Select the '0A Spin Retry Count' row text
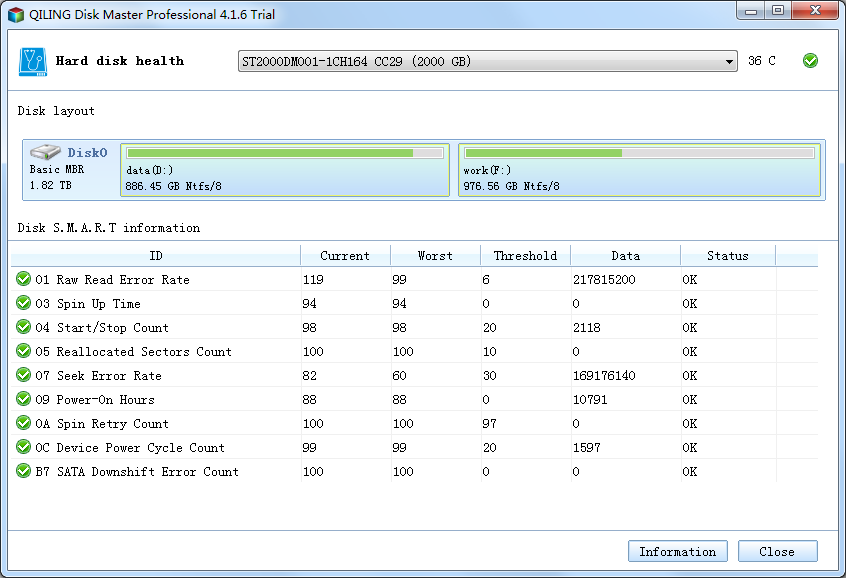This screenshot has width=846, height=578. click(x=101, y=424)
